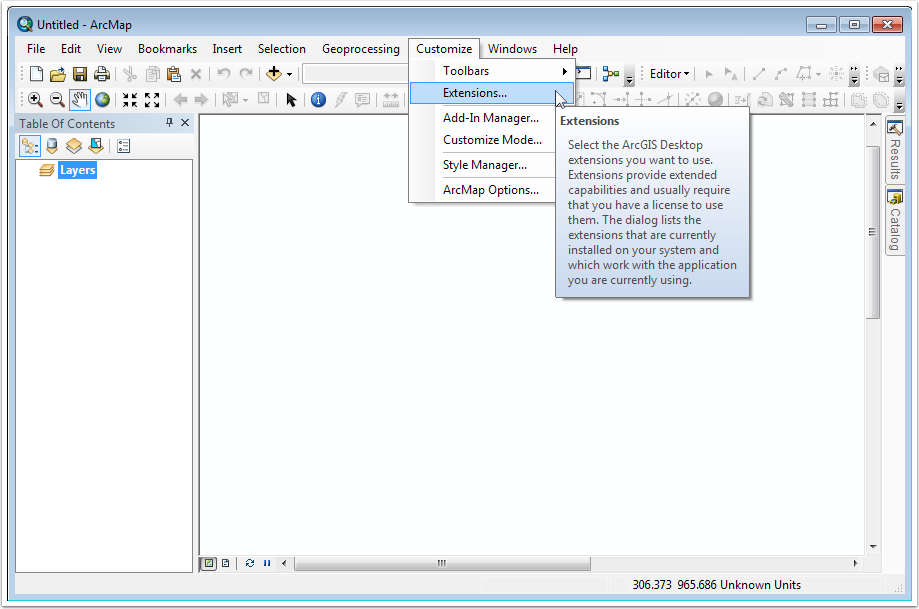Switch to List By Source view

(52, 146)
